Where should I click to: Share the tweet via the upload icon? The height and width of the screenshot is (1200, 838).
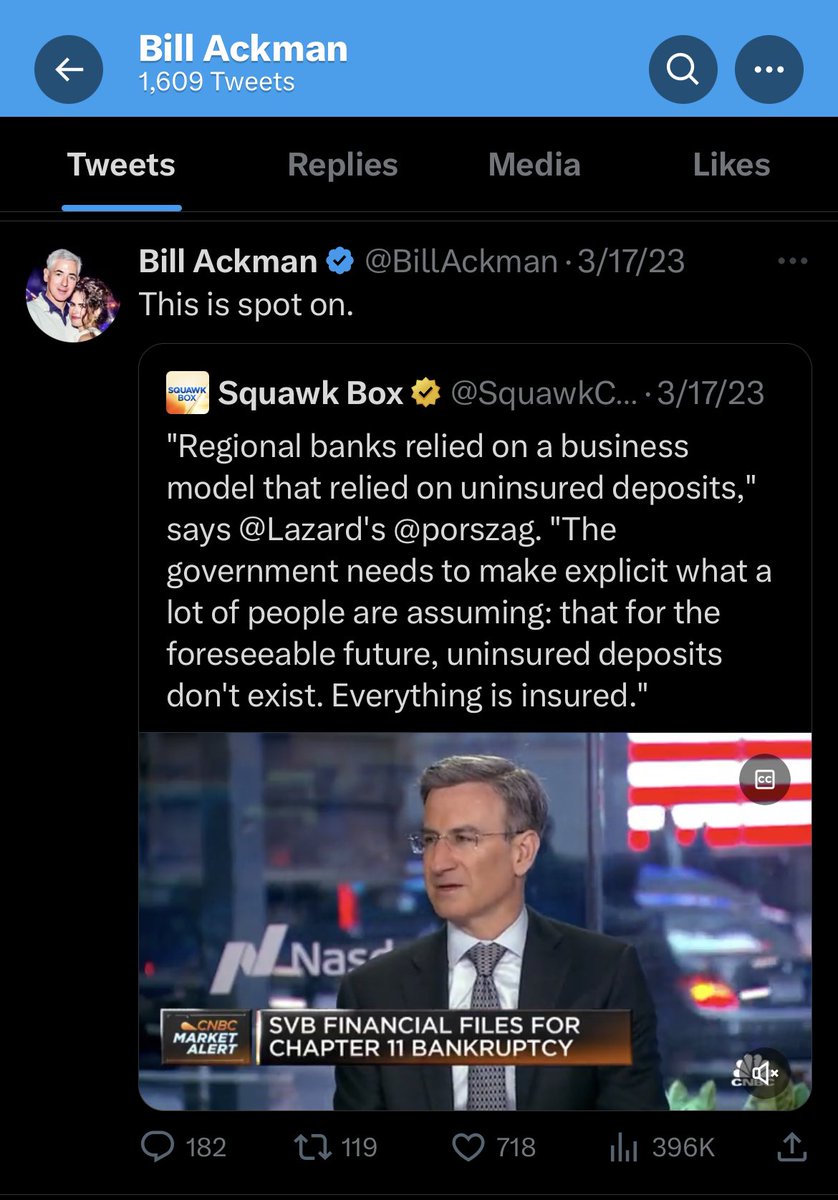point(791,1146)
